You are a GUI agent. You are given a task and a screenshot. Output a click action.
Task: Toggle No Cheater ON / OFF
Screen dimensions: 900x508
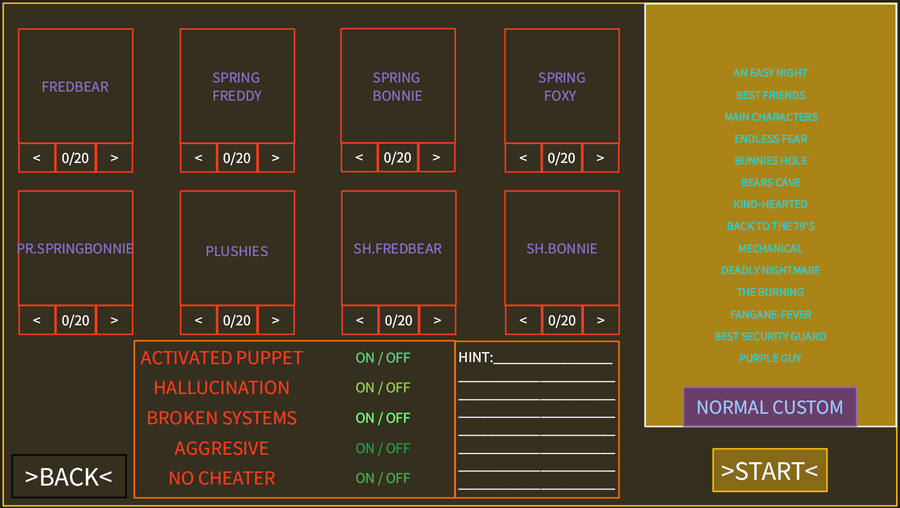(383, 478)
